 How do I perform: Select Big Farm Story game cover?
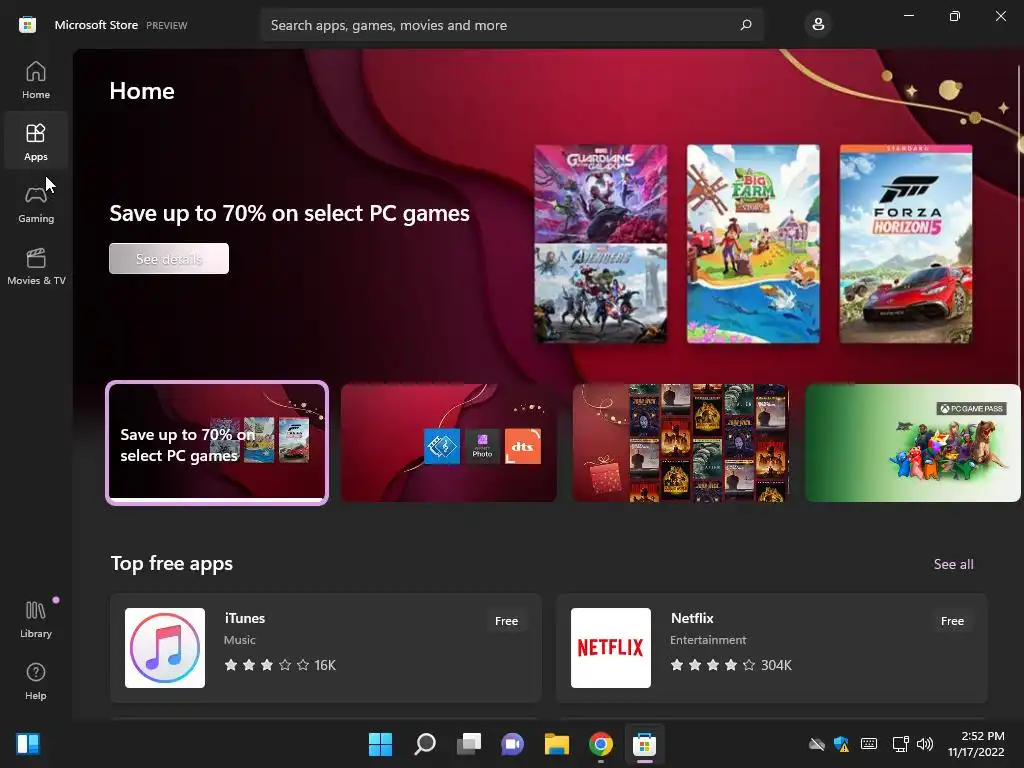coord(753,244)
